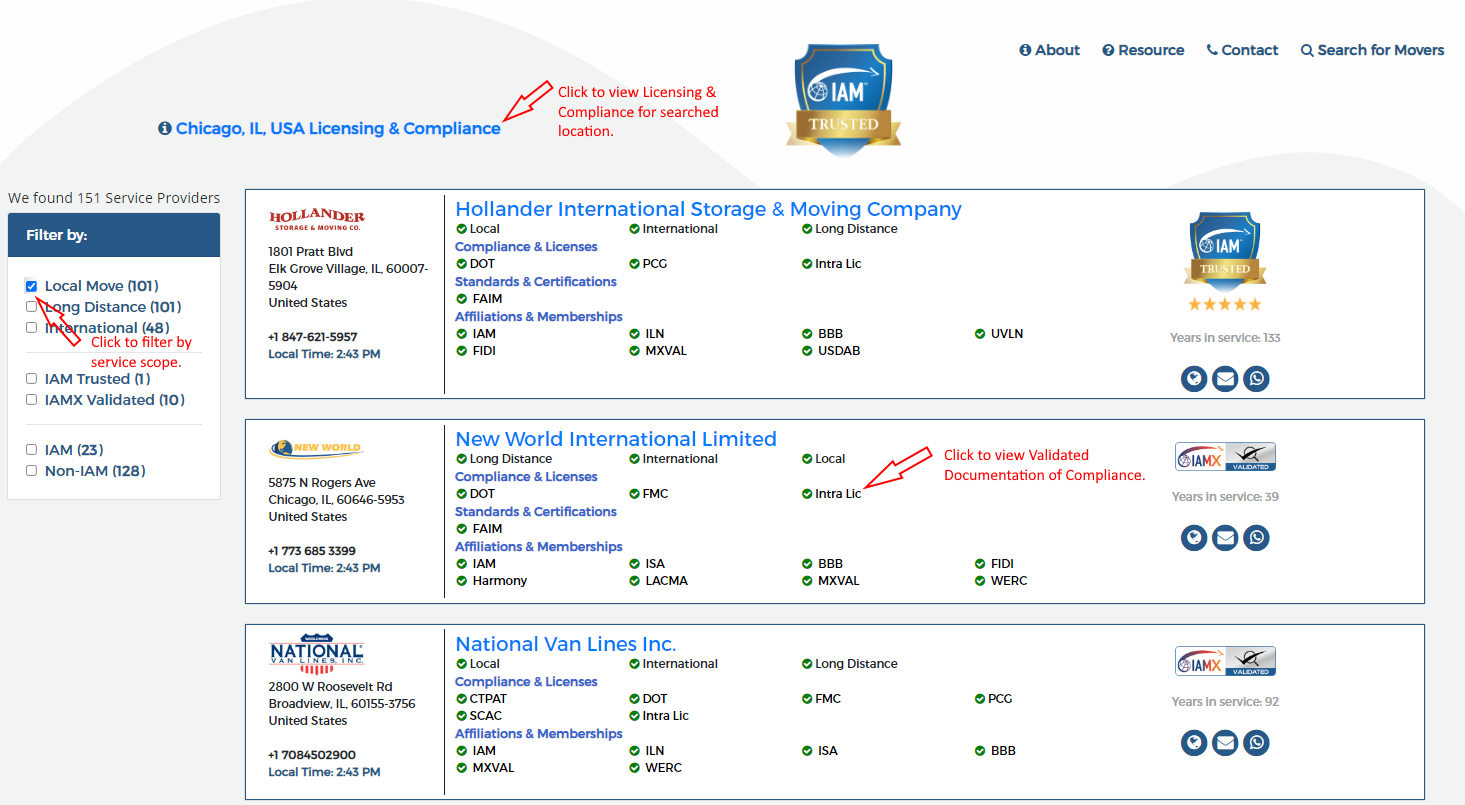
Task: Click the green check beside National Van Lines' CTPAT
Action: 461,699
